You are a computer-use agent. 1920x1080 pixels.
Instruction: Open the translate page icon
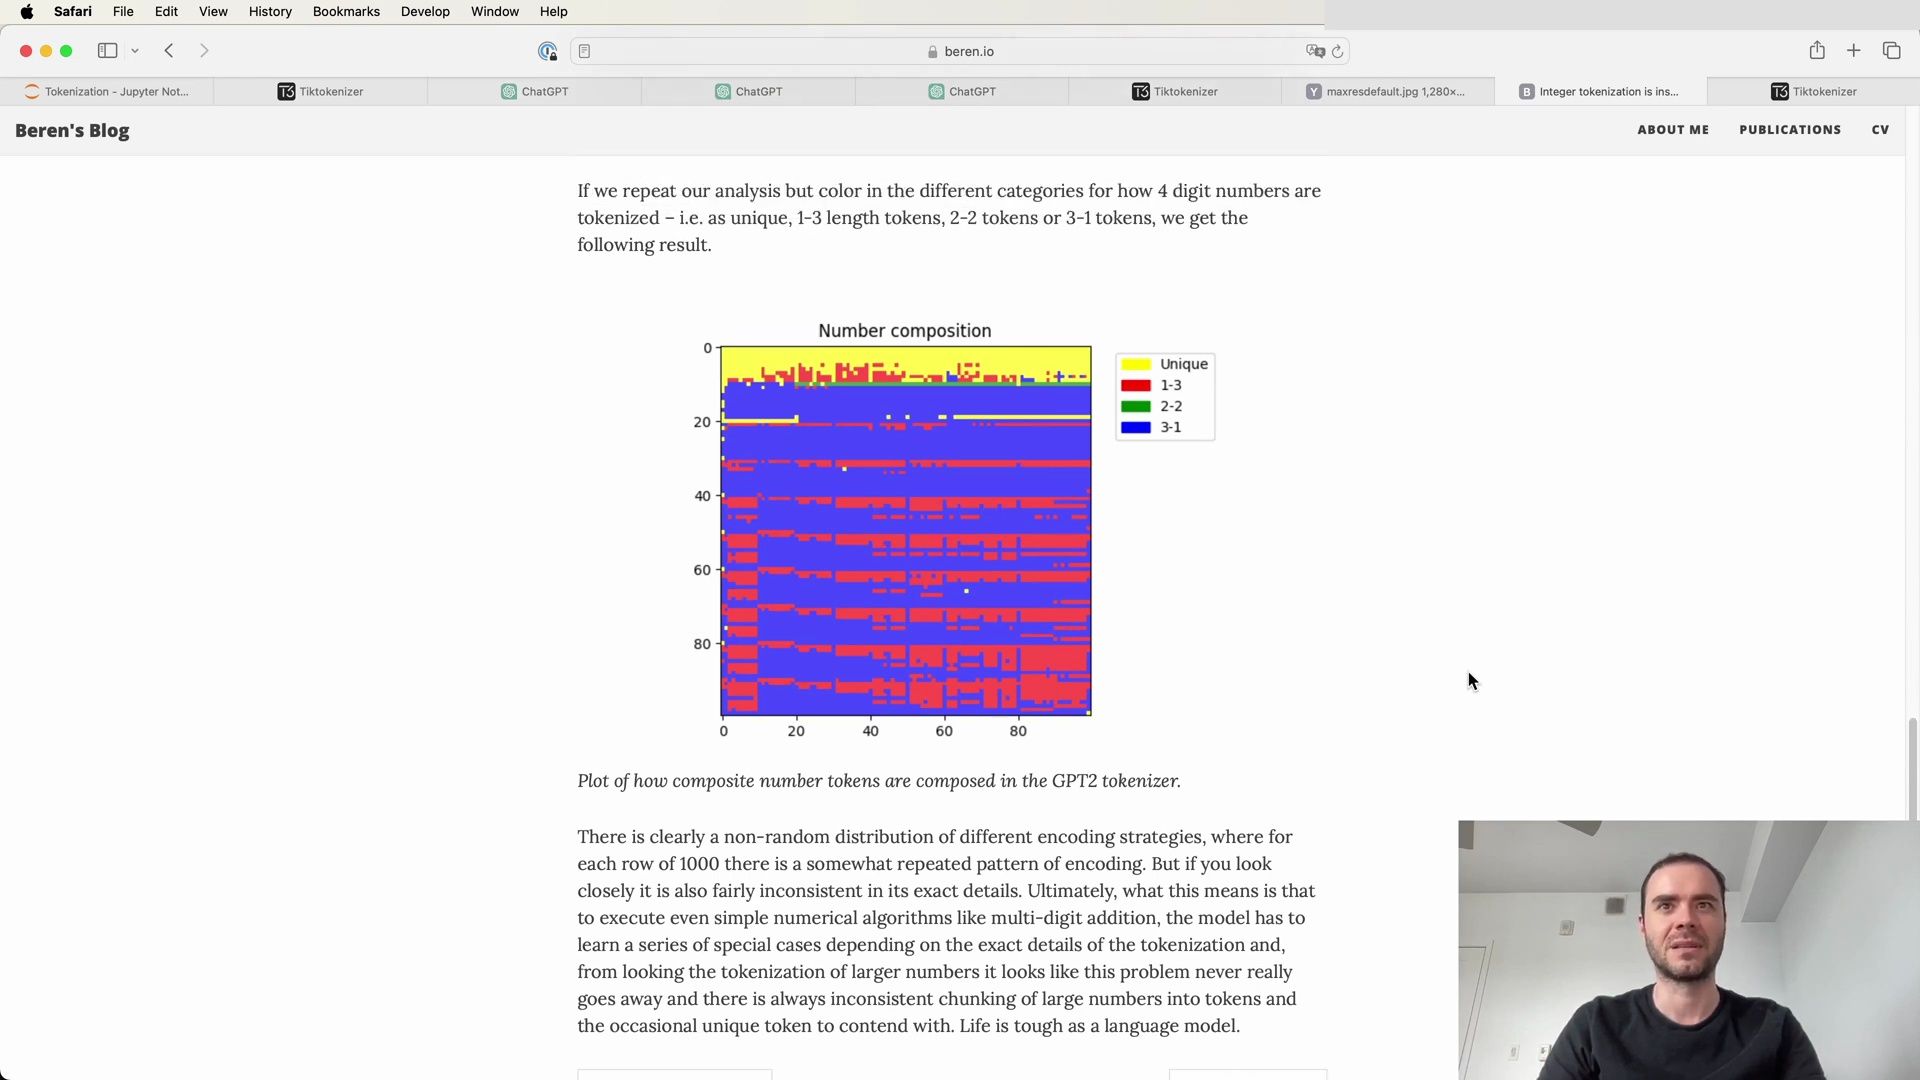pyautogui.click(x=1315, y=51)
